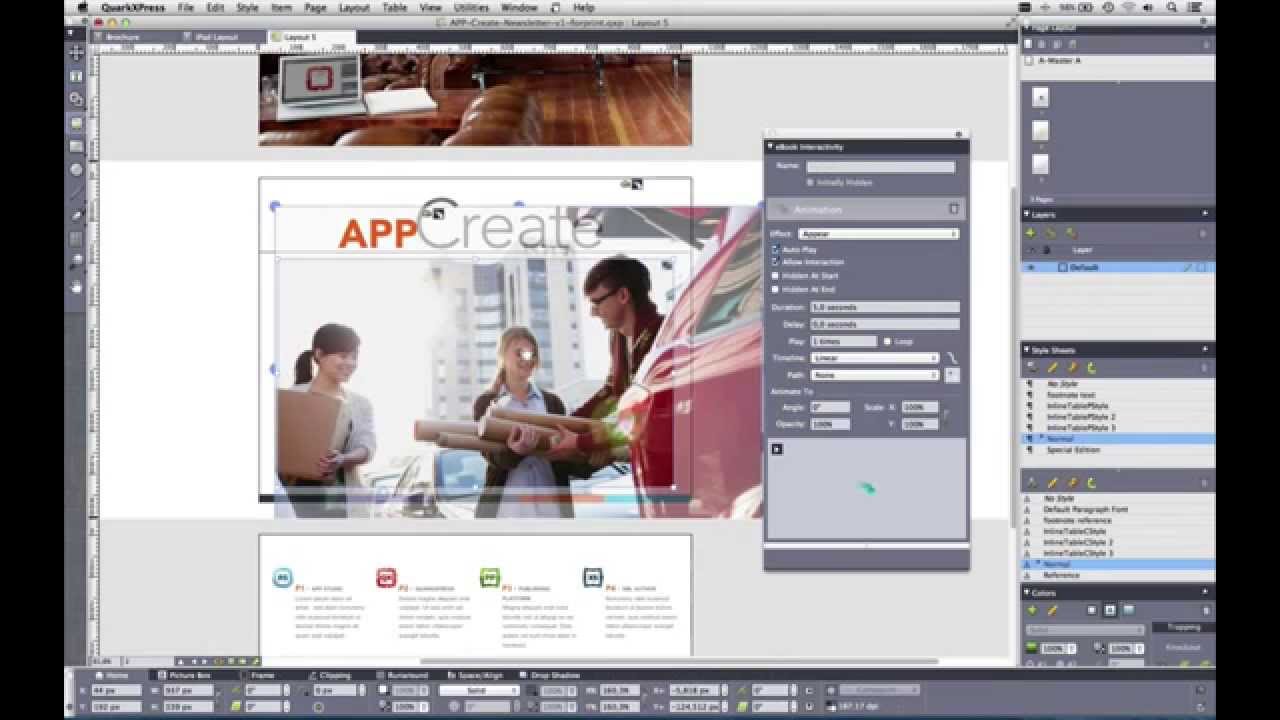Screen dimensions: 1280x720
Task: Add a new layer with plus icon
Action: 1030,232
